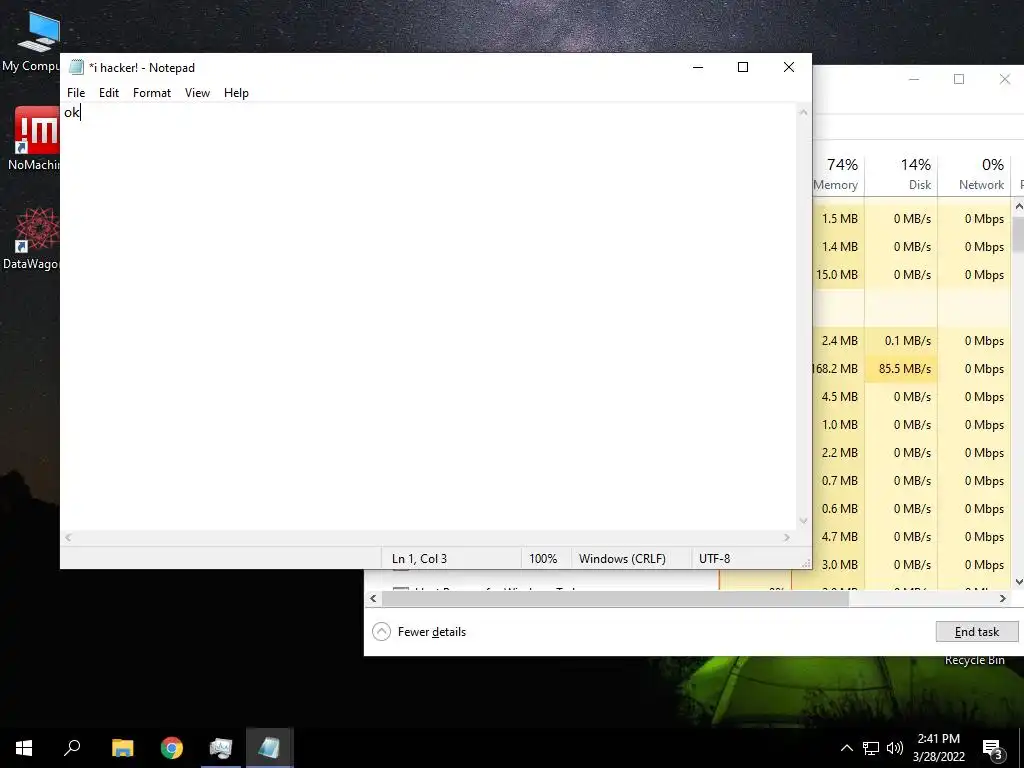Click Task Manager scroll left arrow
Image resolution: width=1024 pixels, height=768 pixels.
[373, 598]
